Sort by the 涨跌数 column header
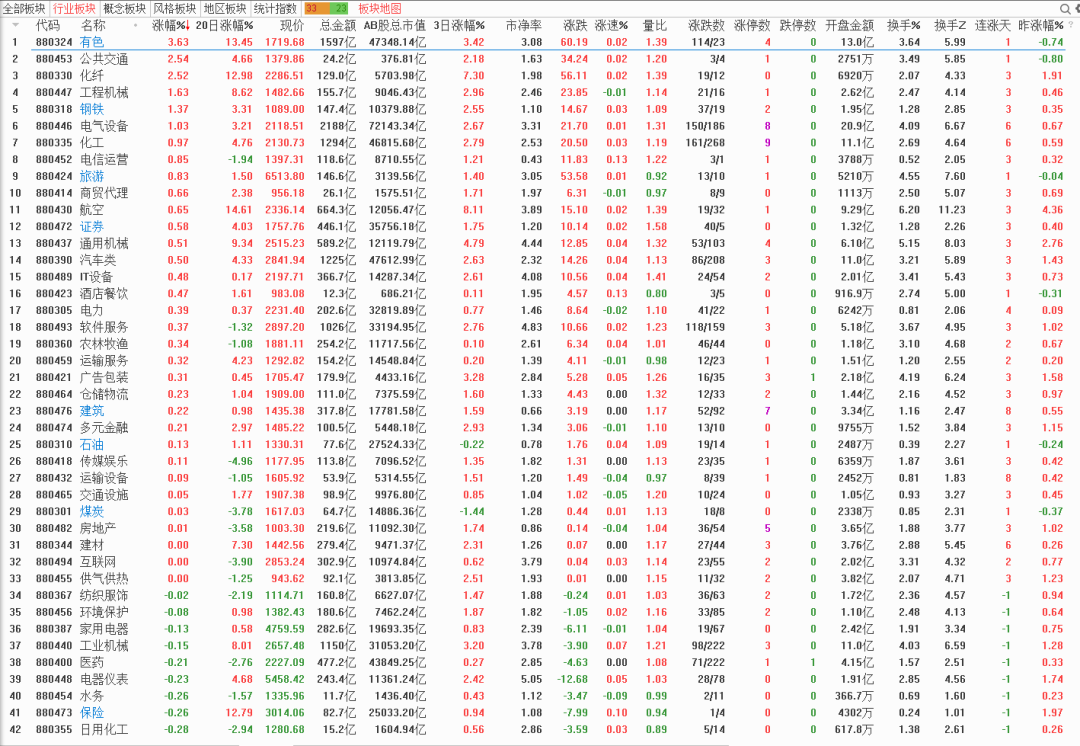Viewport: 1080px width, 746px height. coord(707,25)
